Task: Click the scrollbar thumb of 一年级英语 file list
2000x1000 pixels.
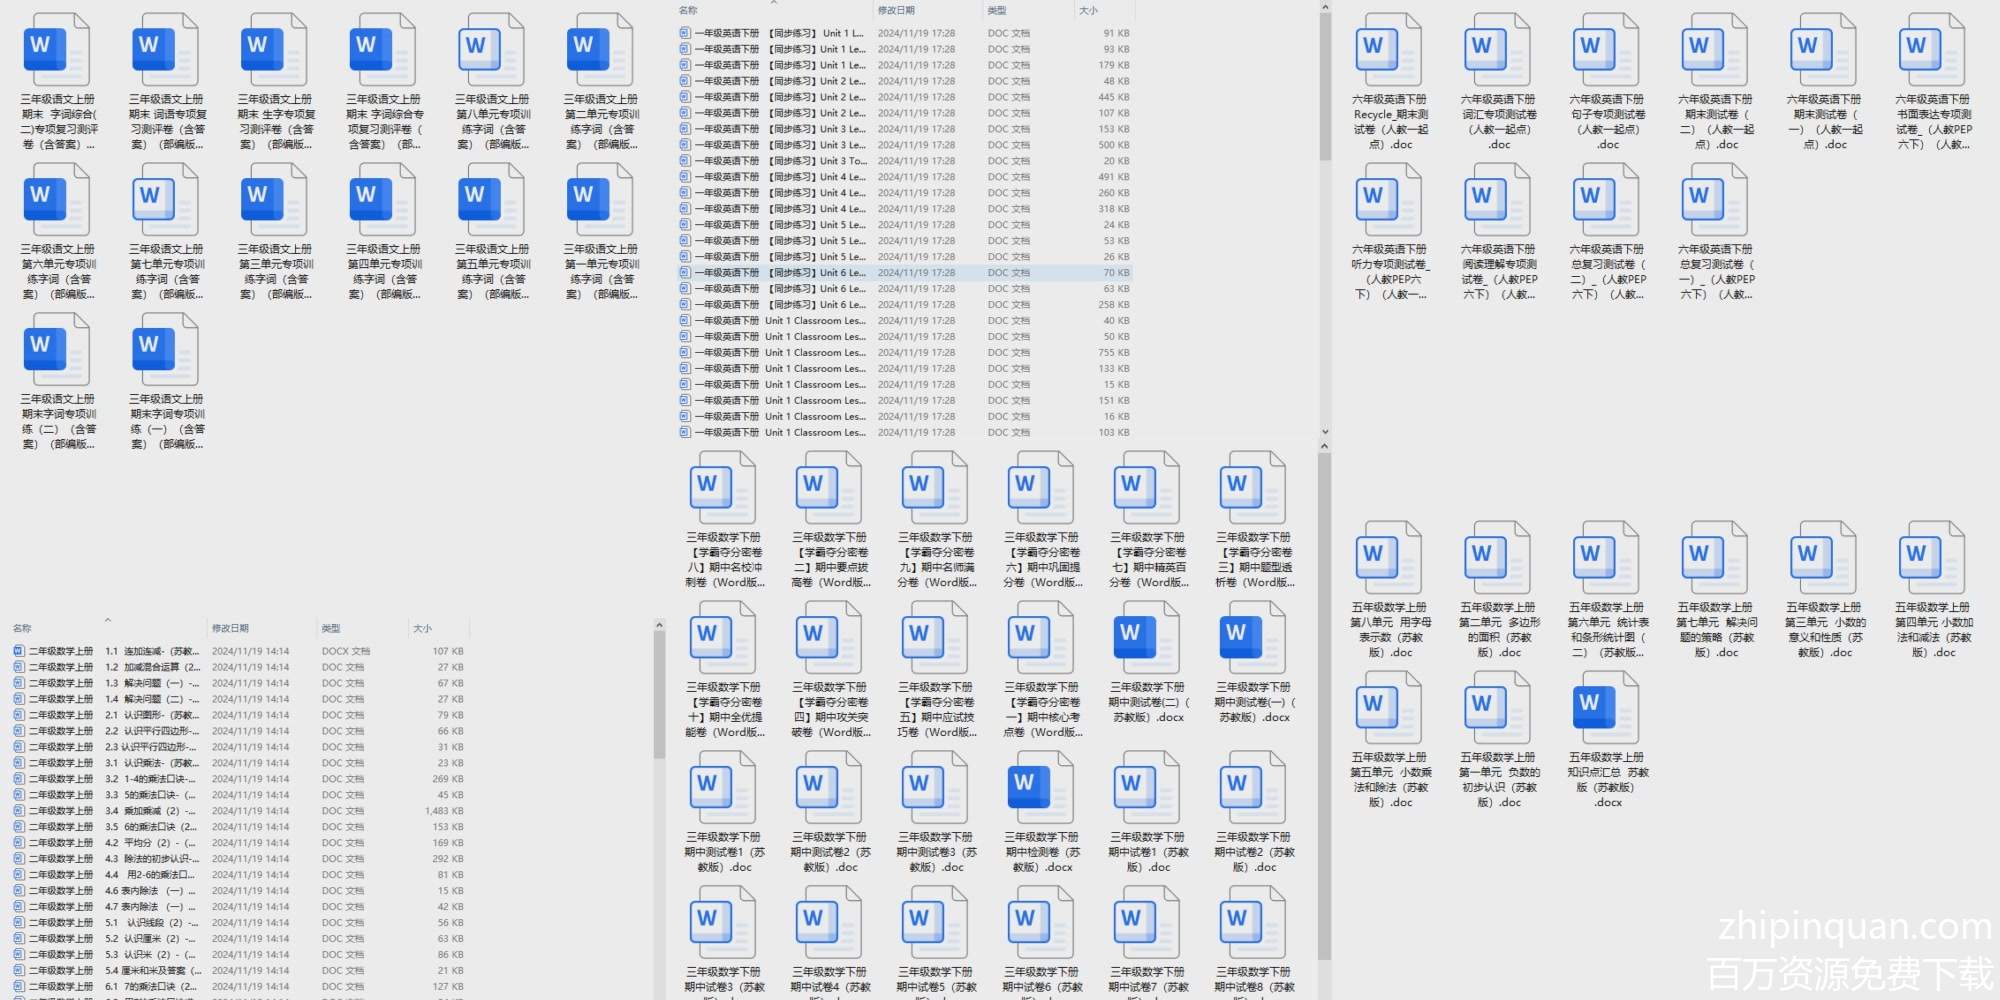Action: 1325,85
